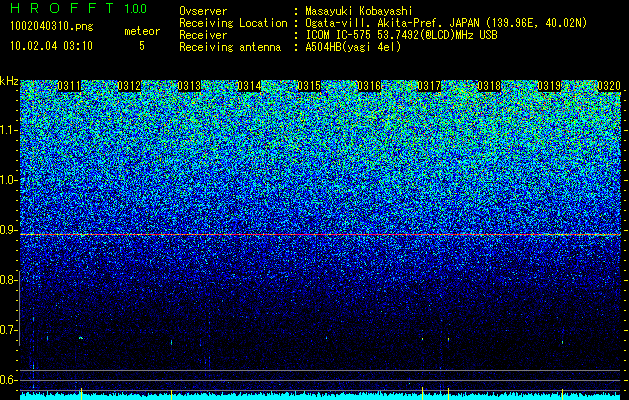Screen dimensions: 629x400
Task: Click the 0317 time marker
Action: [429, 86]
